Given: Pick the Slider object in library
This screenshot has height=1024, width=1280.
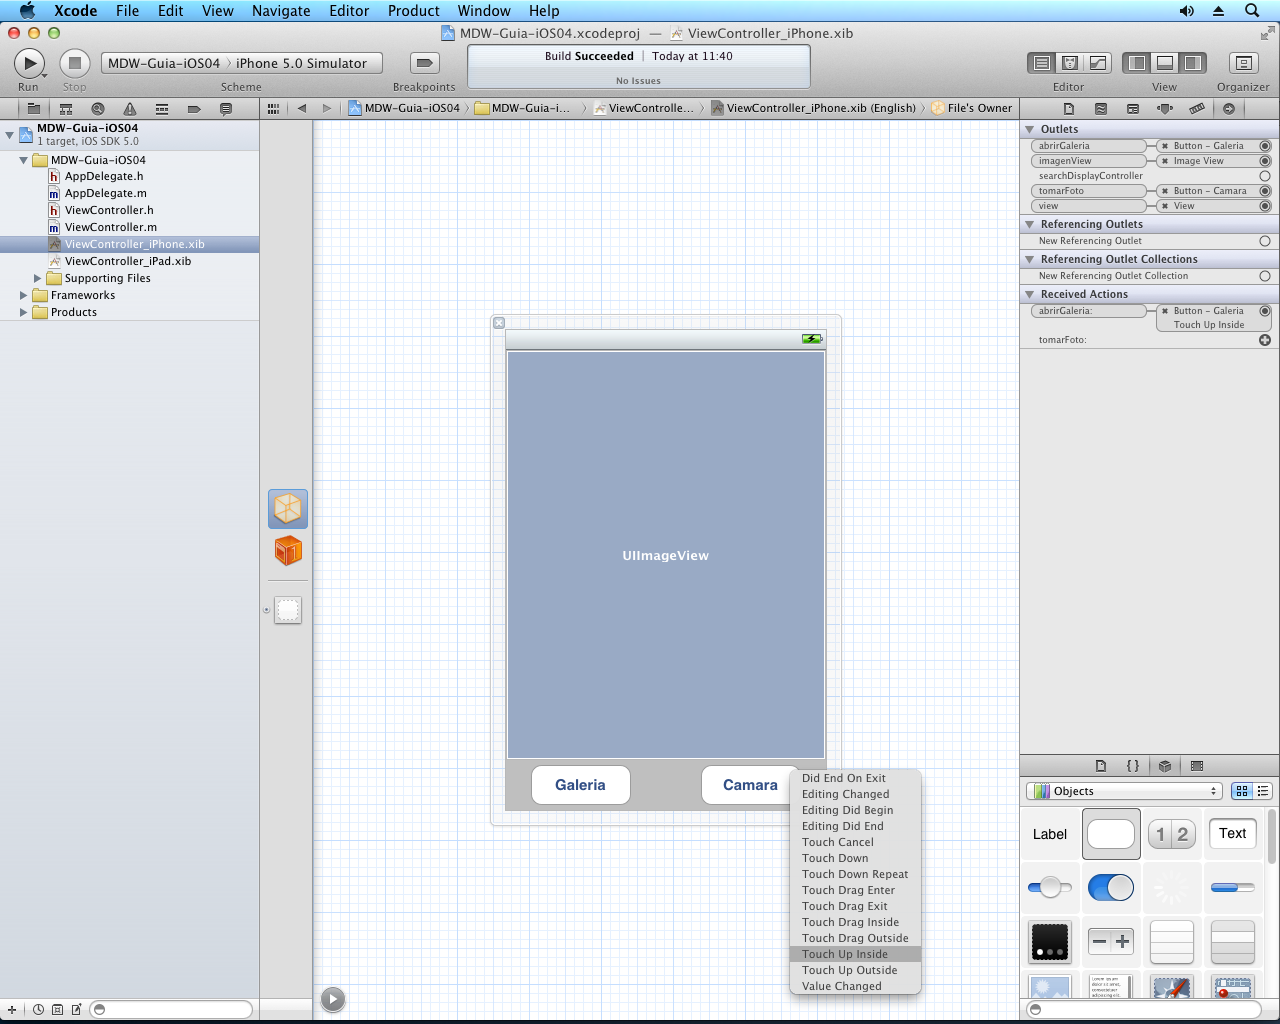Looking at the screenshot, I should (1050, 887).
